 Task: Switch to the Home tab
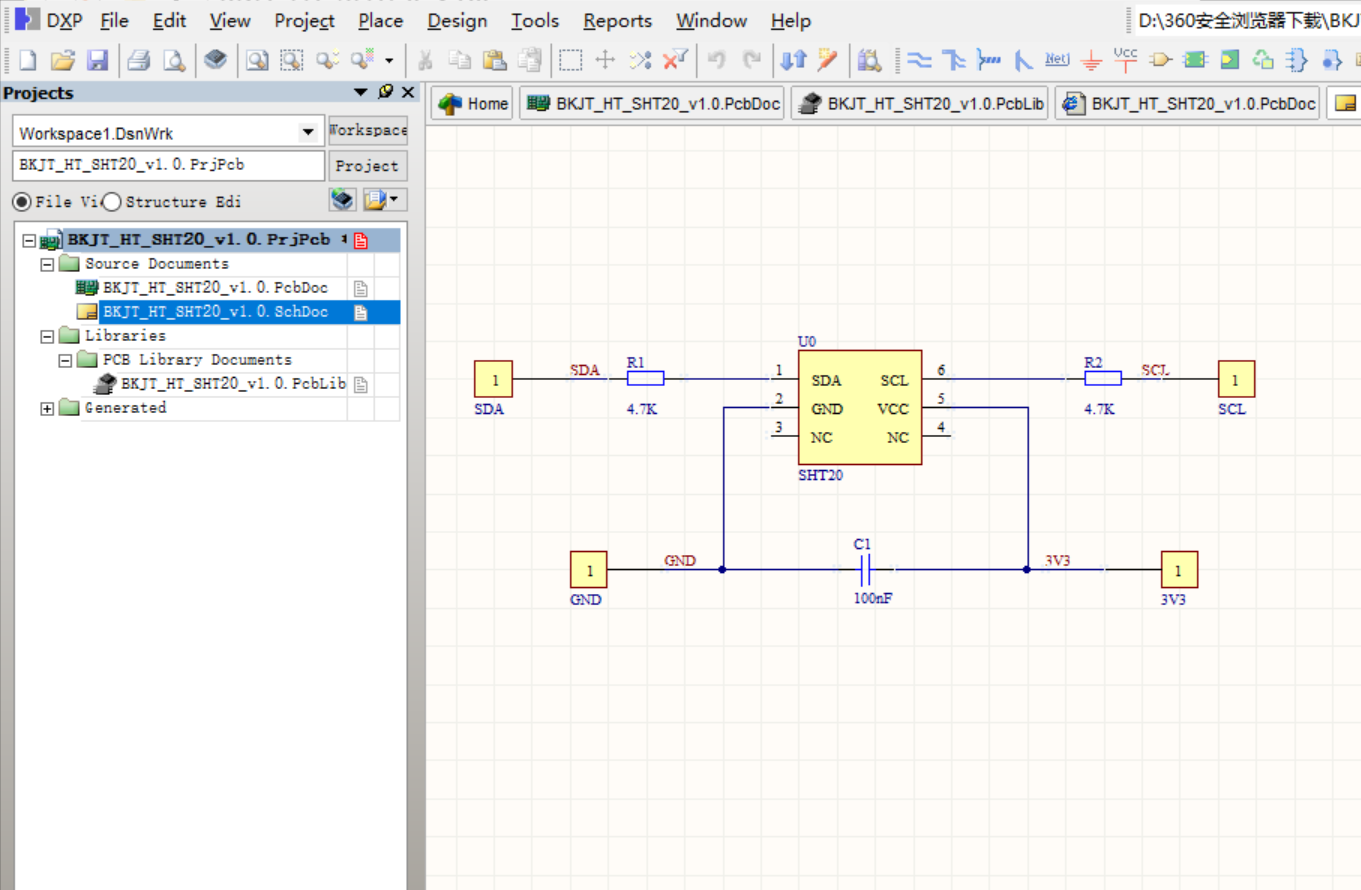click(x=473, y=103)
